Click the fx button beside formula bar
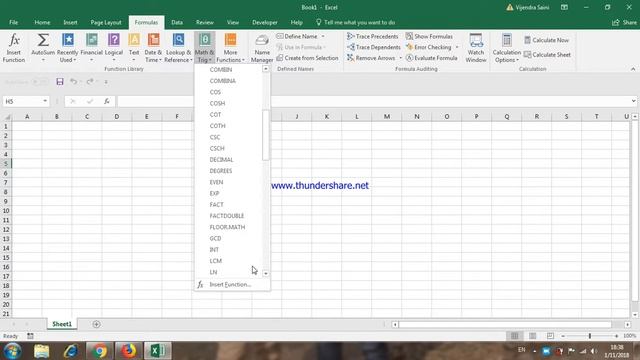 (x=107, y=101)
